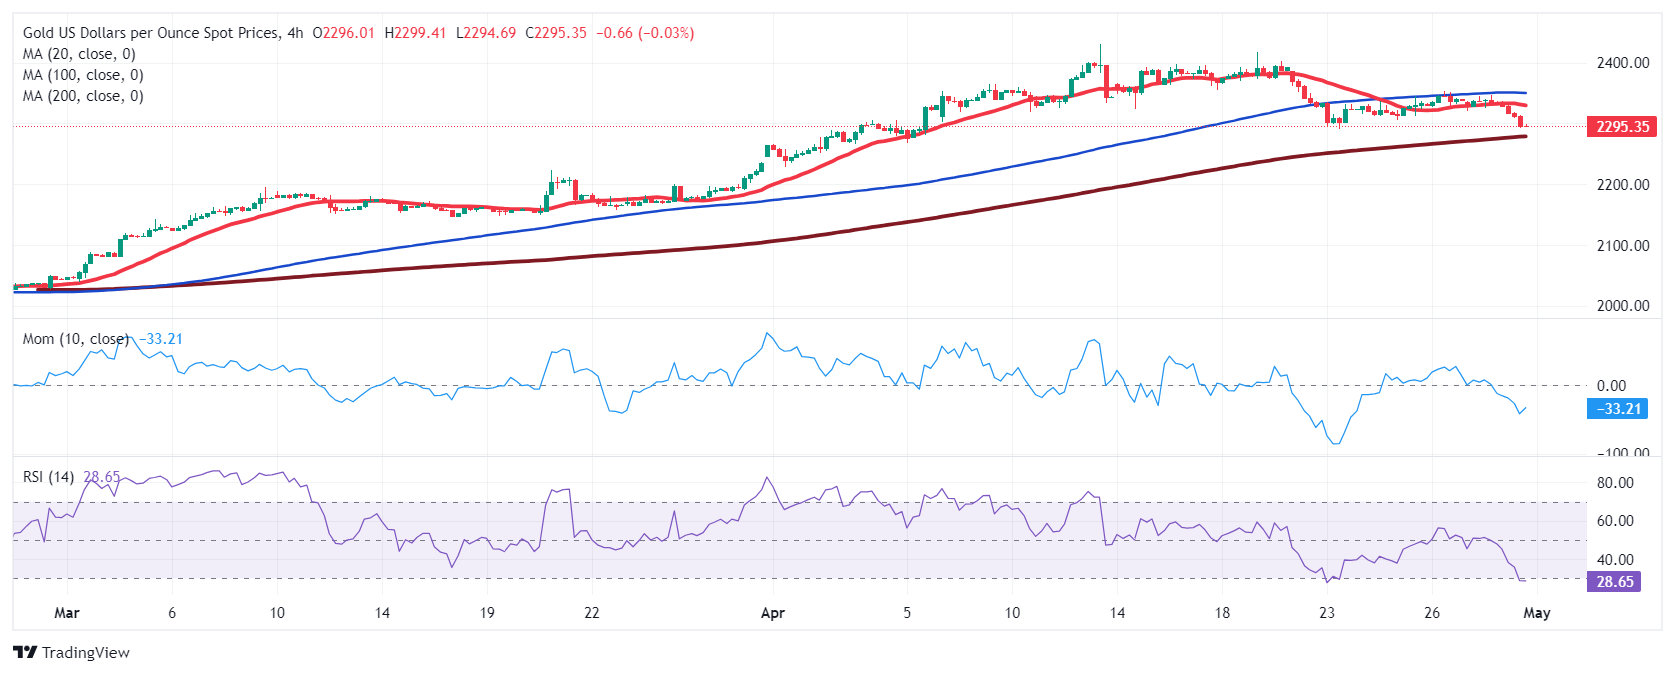Image resolution: width=1675 pixels, height=674 pixels.
Task: Click the Mar label on the date axis
Action: click(x=67, y=613)
